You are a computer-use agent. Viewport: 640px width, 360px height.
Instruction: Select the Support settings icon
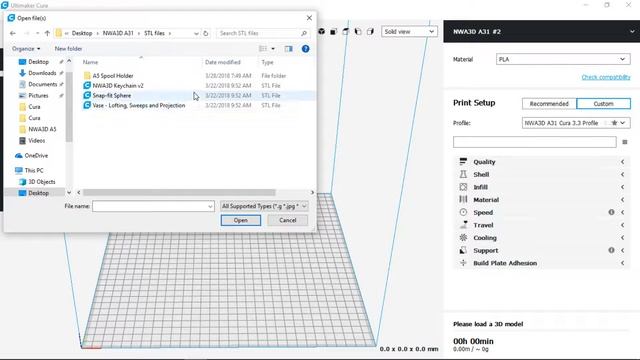[x=463, y=250]
